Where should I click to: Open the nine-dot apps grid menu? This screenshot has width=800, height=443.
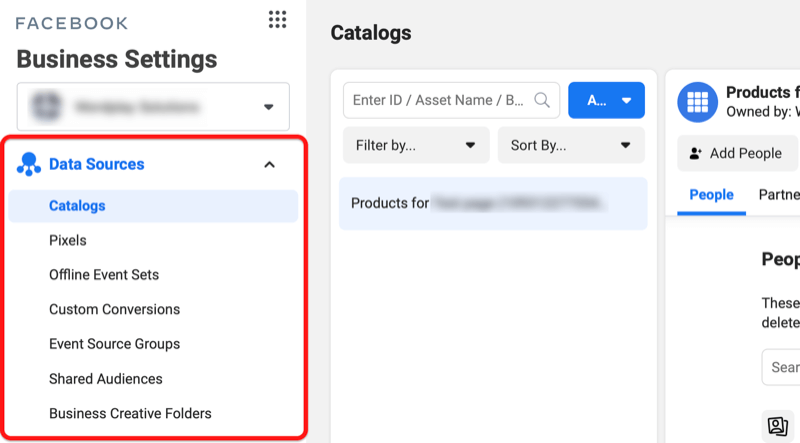pos(278,19)
